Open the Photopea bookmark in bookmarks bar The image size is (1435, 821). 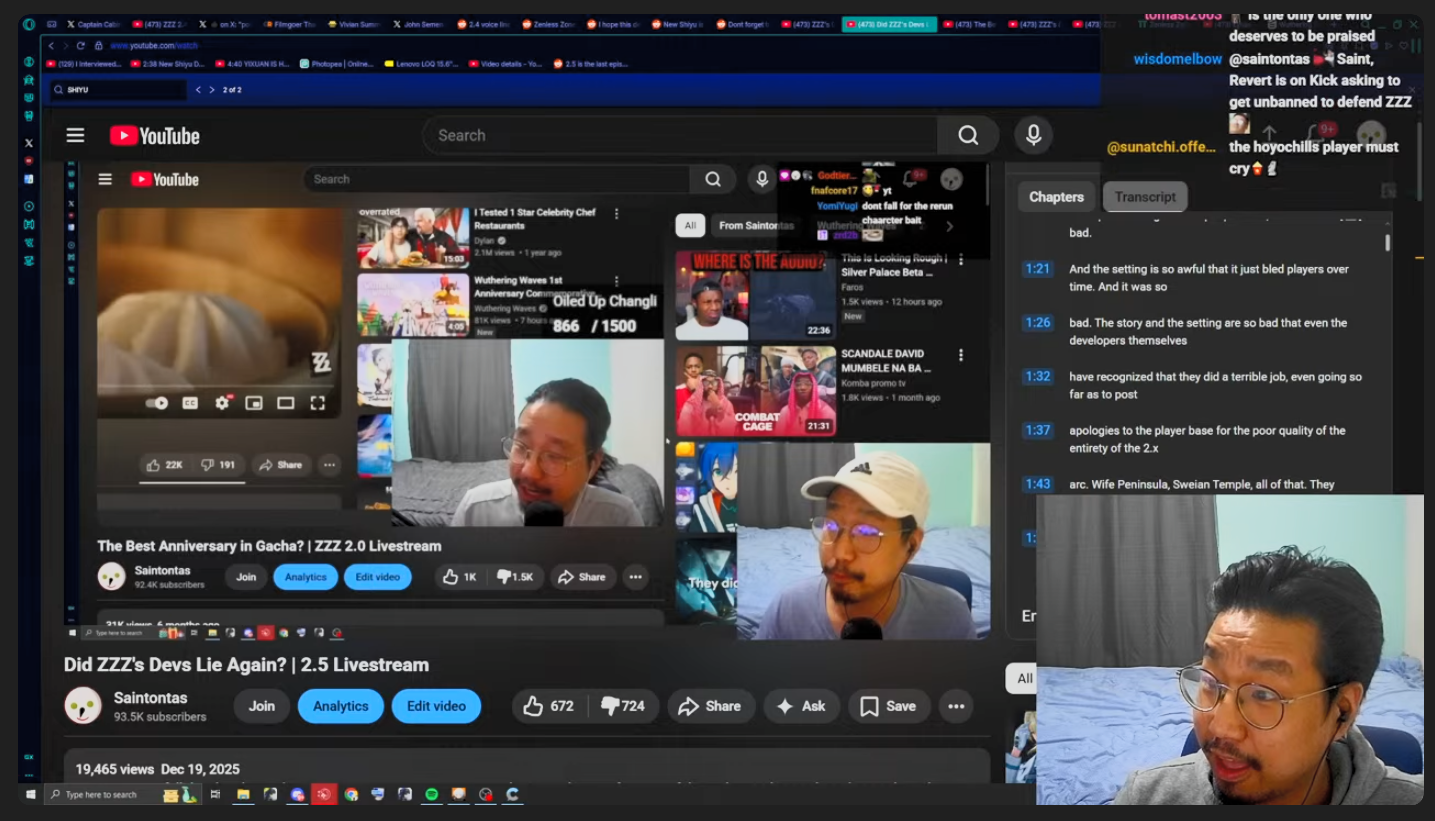coord(336,64)
